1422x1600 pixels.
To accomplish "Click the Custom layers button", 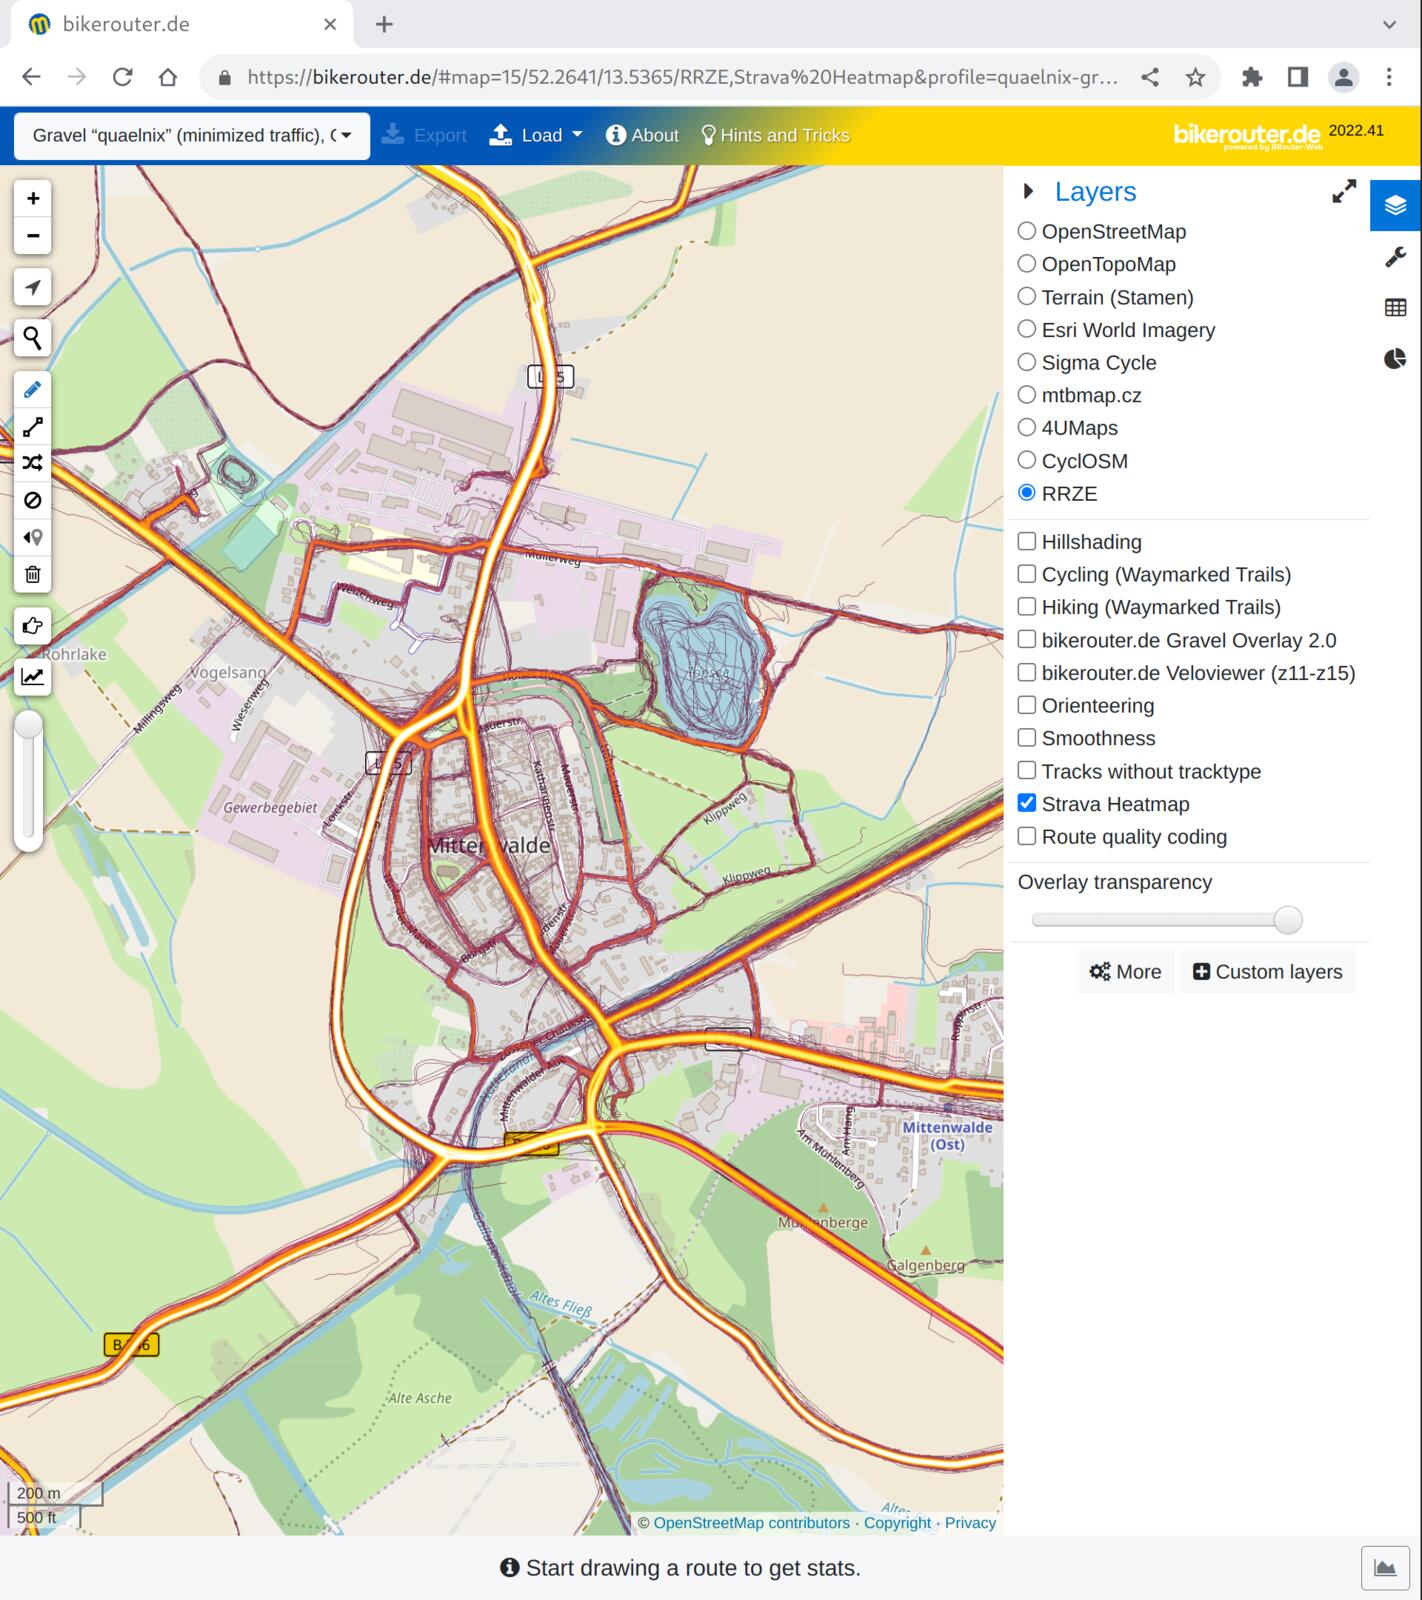I will [1267, 972].
